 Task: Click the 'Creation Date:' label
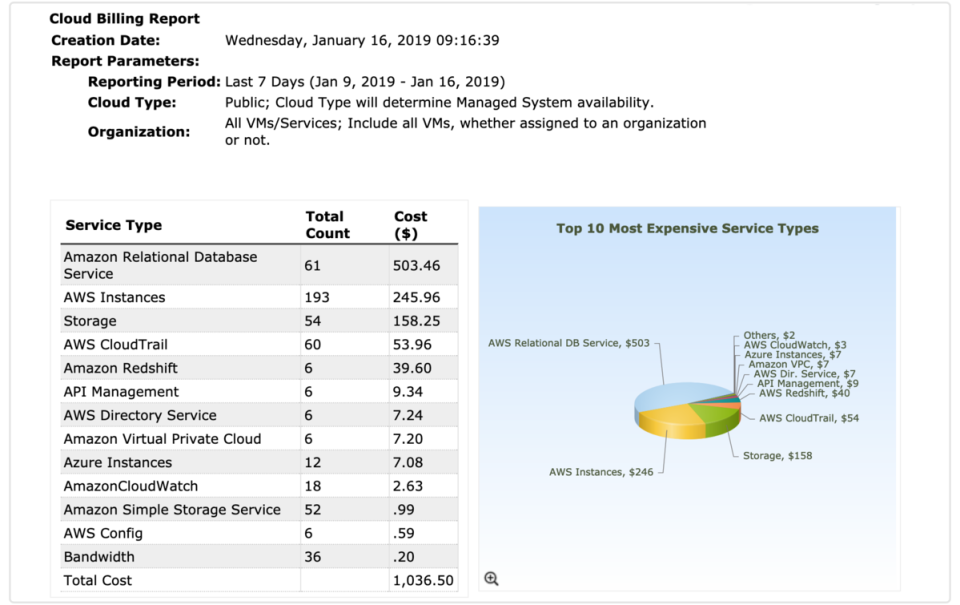(105, 40)
